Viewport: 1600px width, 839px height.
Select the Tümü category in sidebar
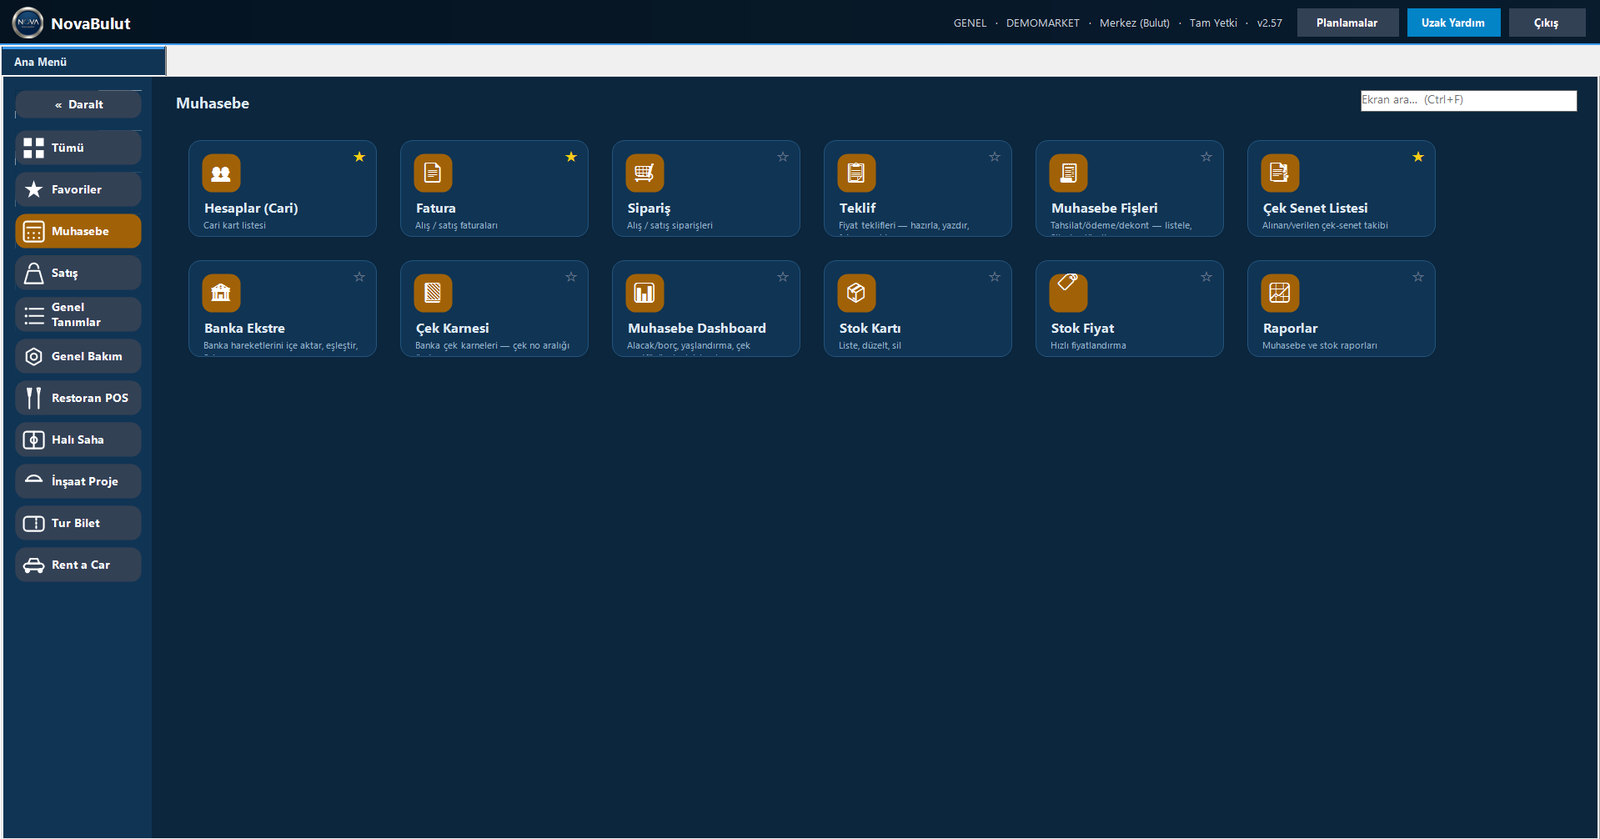pos(78,148)
